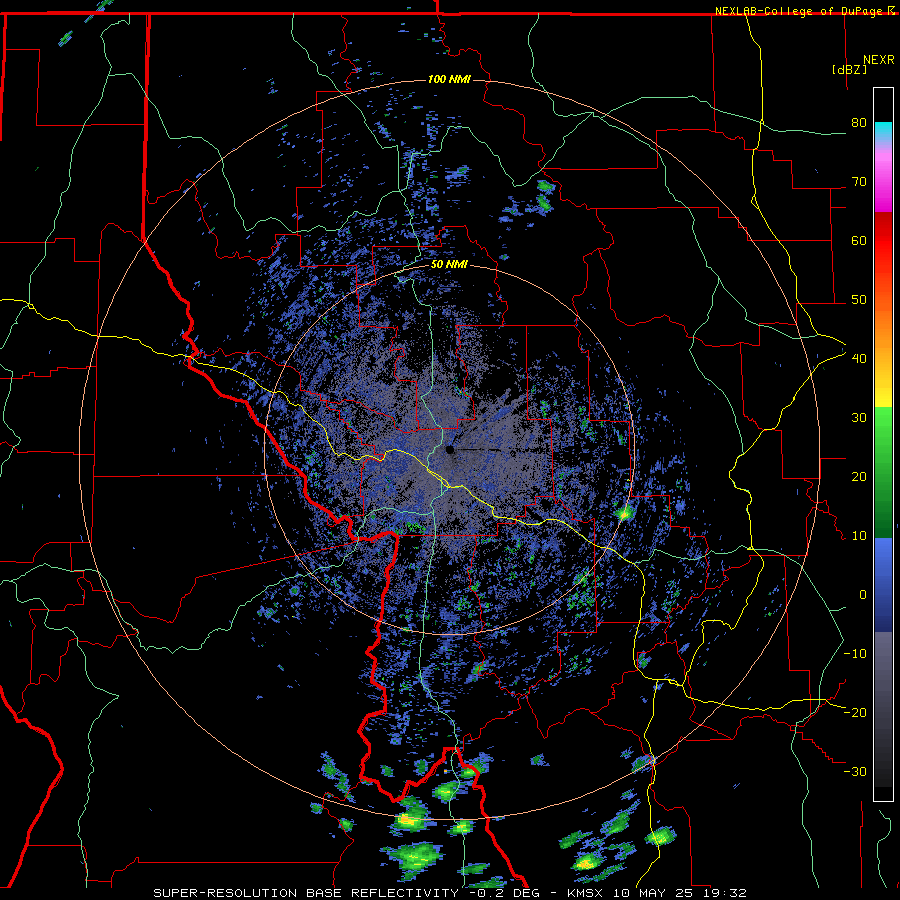Image resolution: width=900 pixels, height=900 pixels.
Task: Click the NEXR label above color scale
Action: click(879, 60)
